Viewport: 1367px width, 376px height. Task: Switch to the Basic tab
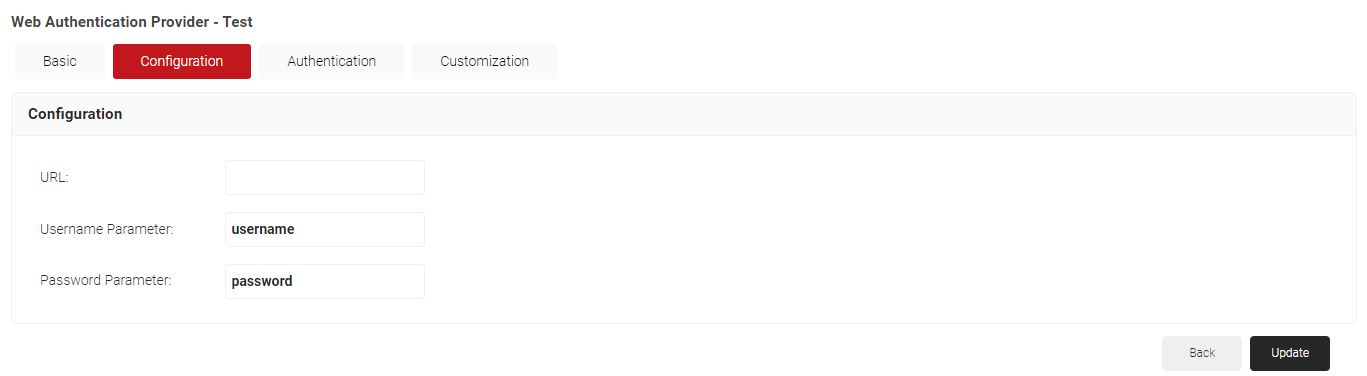(60, 61)
